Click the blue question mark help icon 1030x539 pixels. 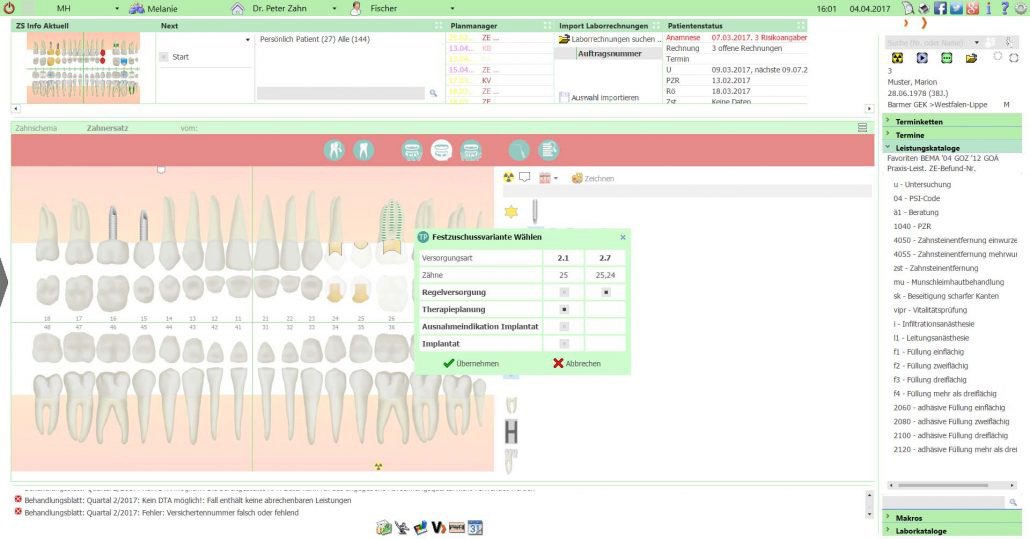1004,8
